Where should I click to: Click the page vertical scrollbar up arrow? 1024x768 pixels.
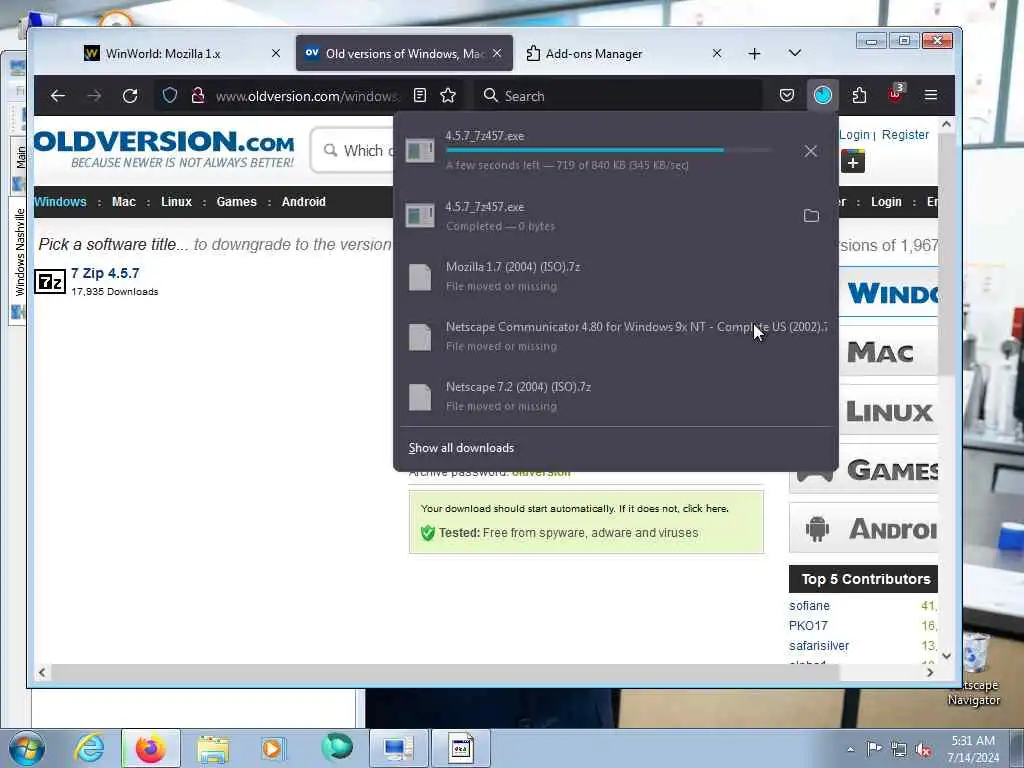coord(946,124)
